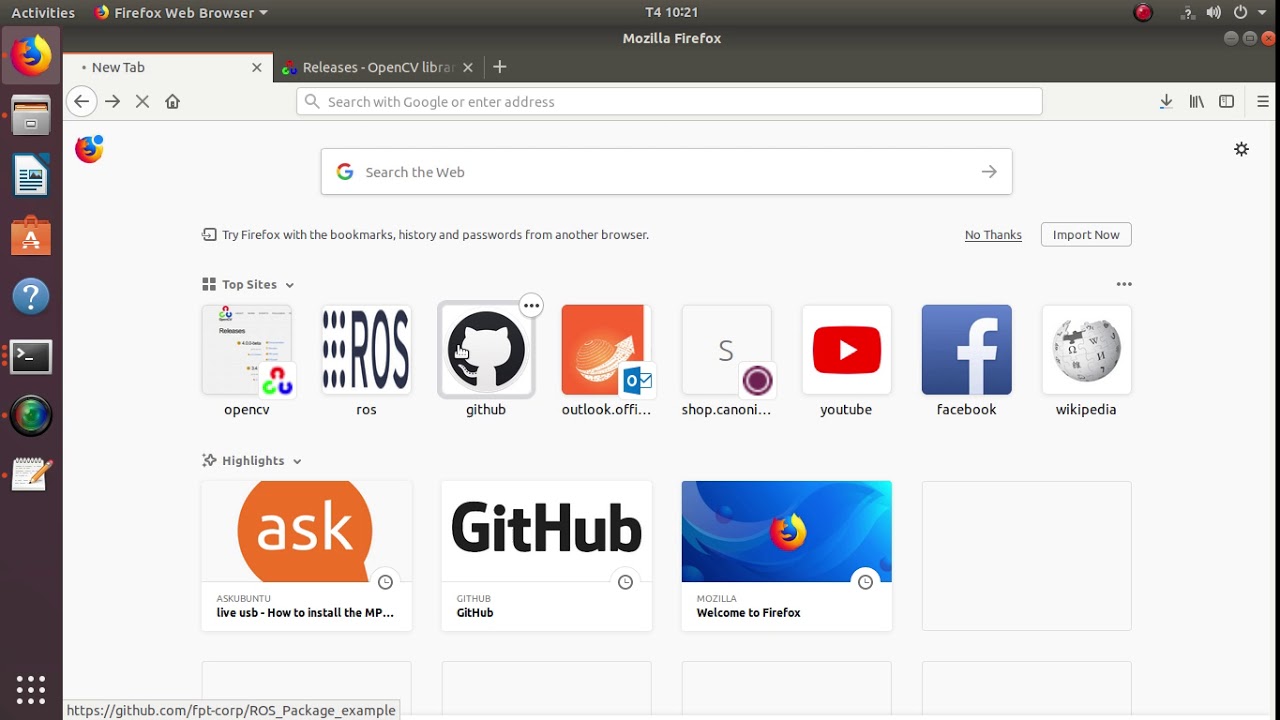Open LibreOffice Writer from the dock
The image size is (1280, 720).
(31, 176)
